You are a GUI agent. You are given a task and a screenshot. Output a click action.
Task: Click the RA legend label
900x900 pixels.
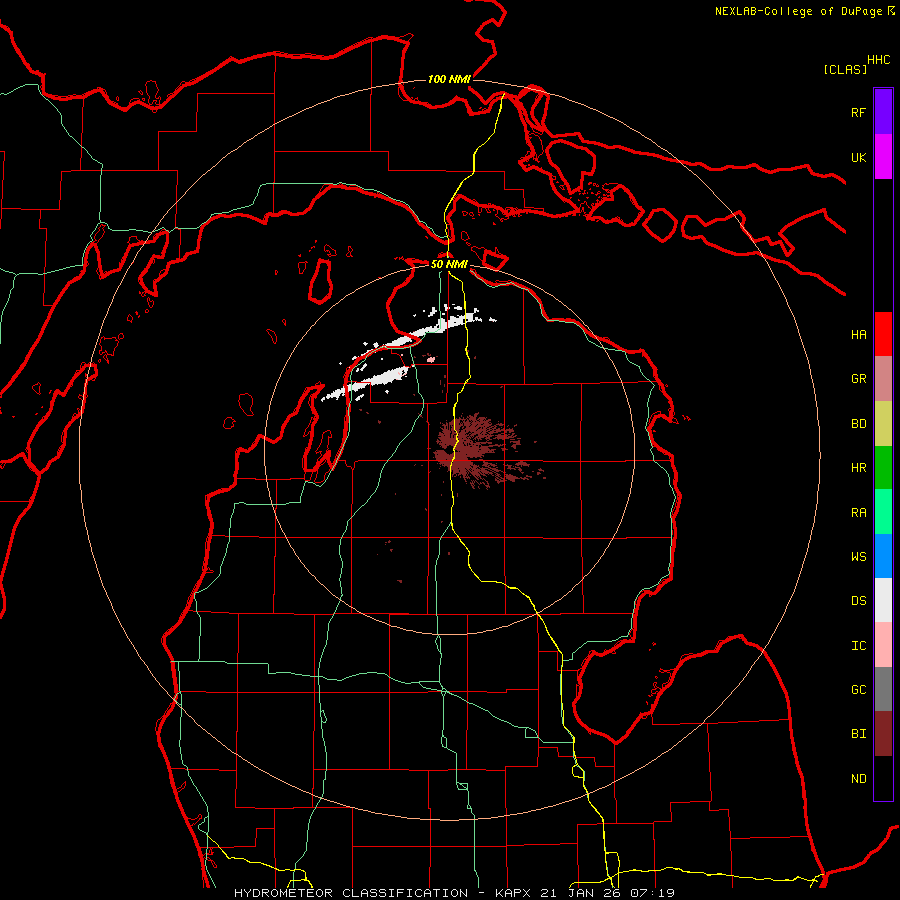858,513
